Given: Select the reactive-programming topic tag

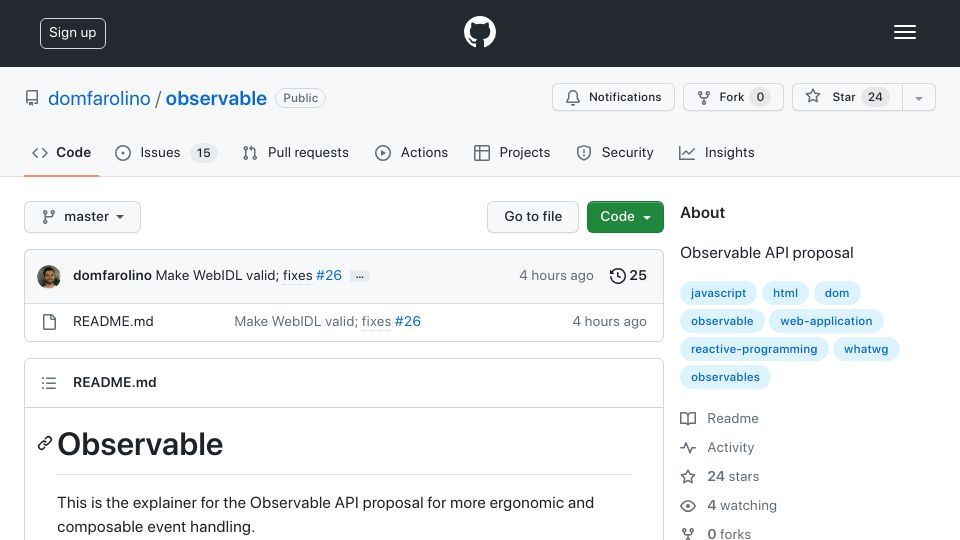Looking at the screenshot, I should [754, 349].
